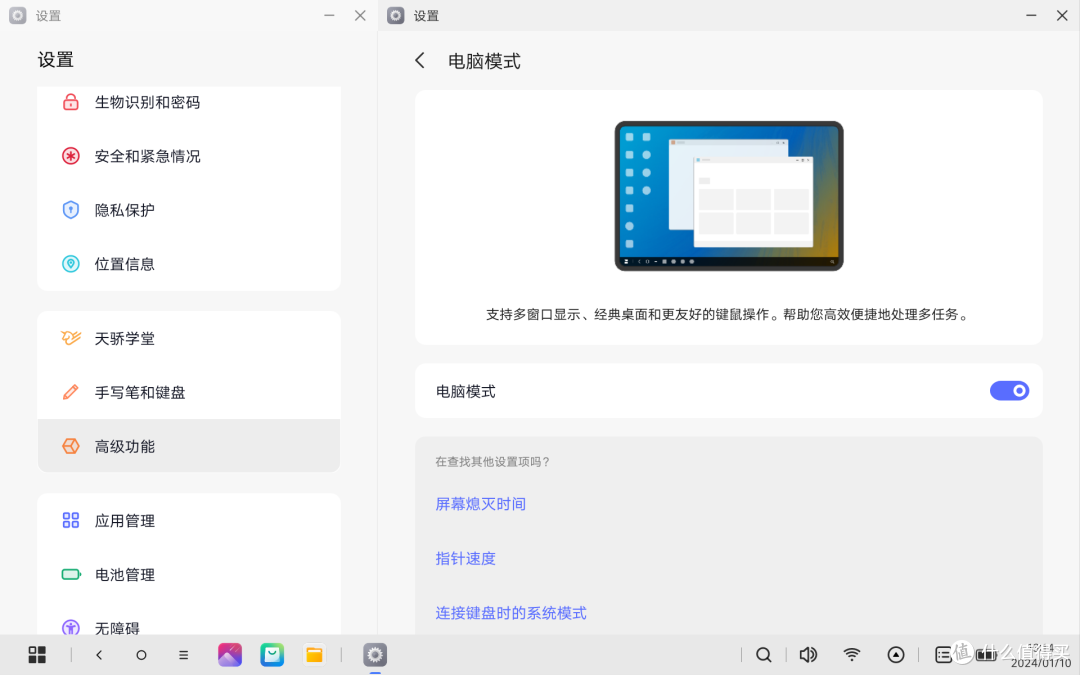Click the 手写笔和键盘 pencil icon

click(x=71, y=392)
